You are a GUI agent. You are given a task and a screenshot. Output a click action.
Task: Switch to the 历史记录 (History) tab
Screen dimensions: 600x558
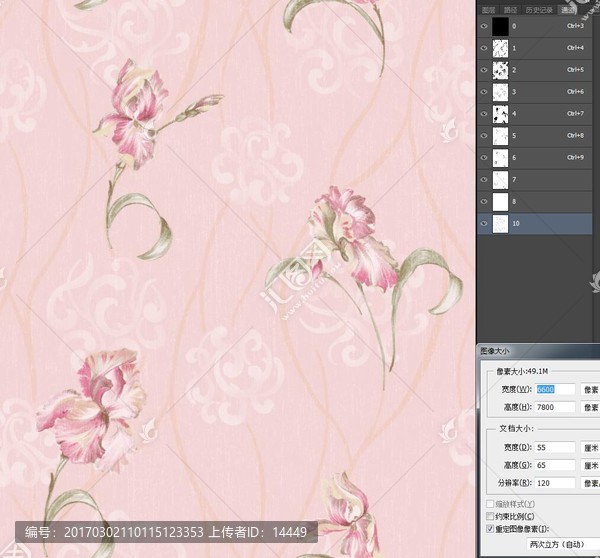(x=539, y=10)
